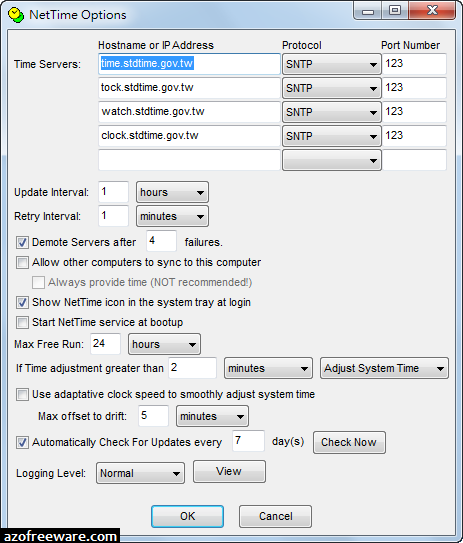Click the watch.stdtime.gov.tw hostname field
The height and width of the screenshot is (543, 463).
tap(189, 112)
